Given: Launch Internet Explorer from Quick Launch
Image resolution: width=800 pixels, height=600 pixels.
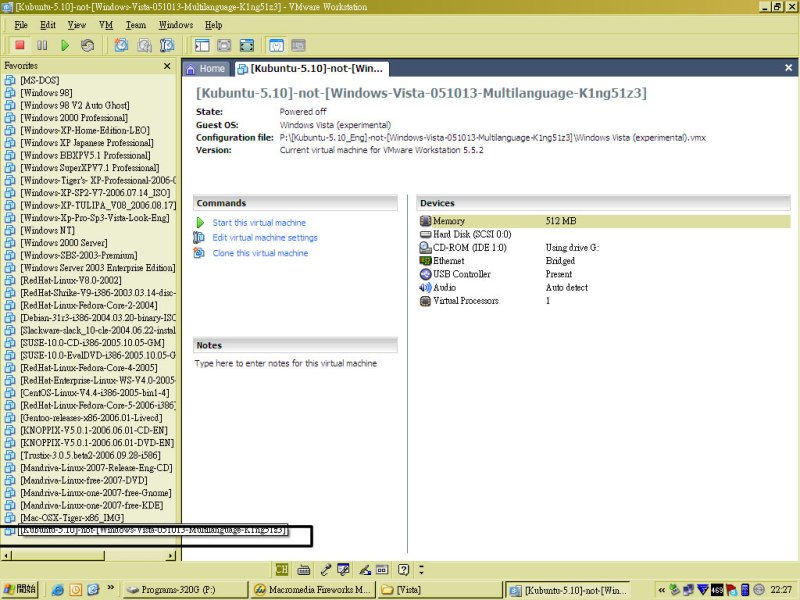Looking at the screenshot, I should 58,590.
